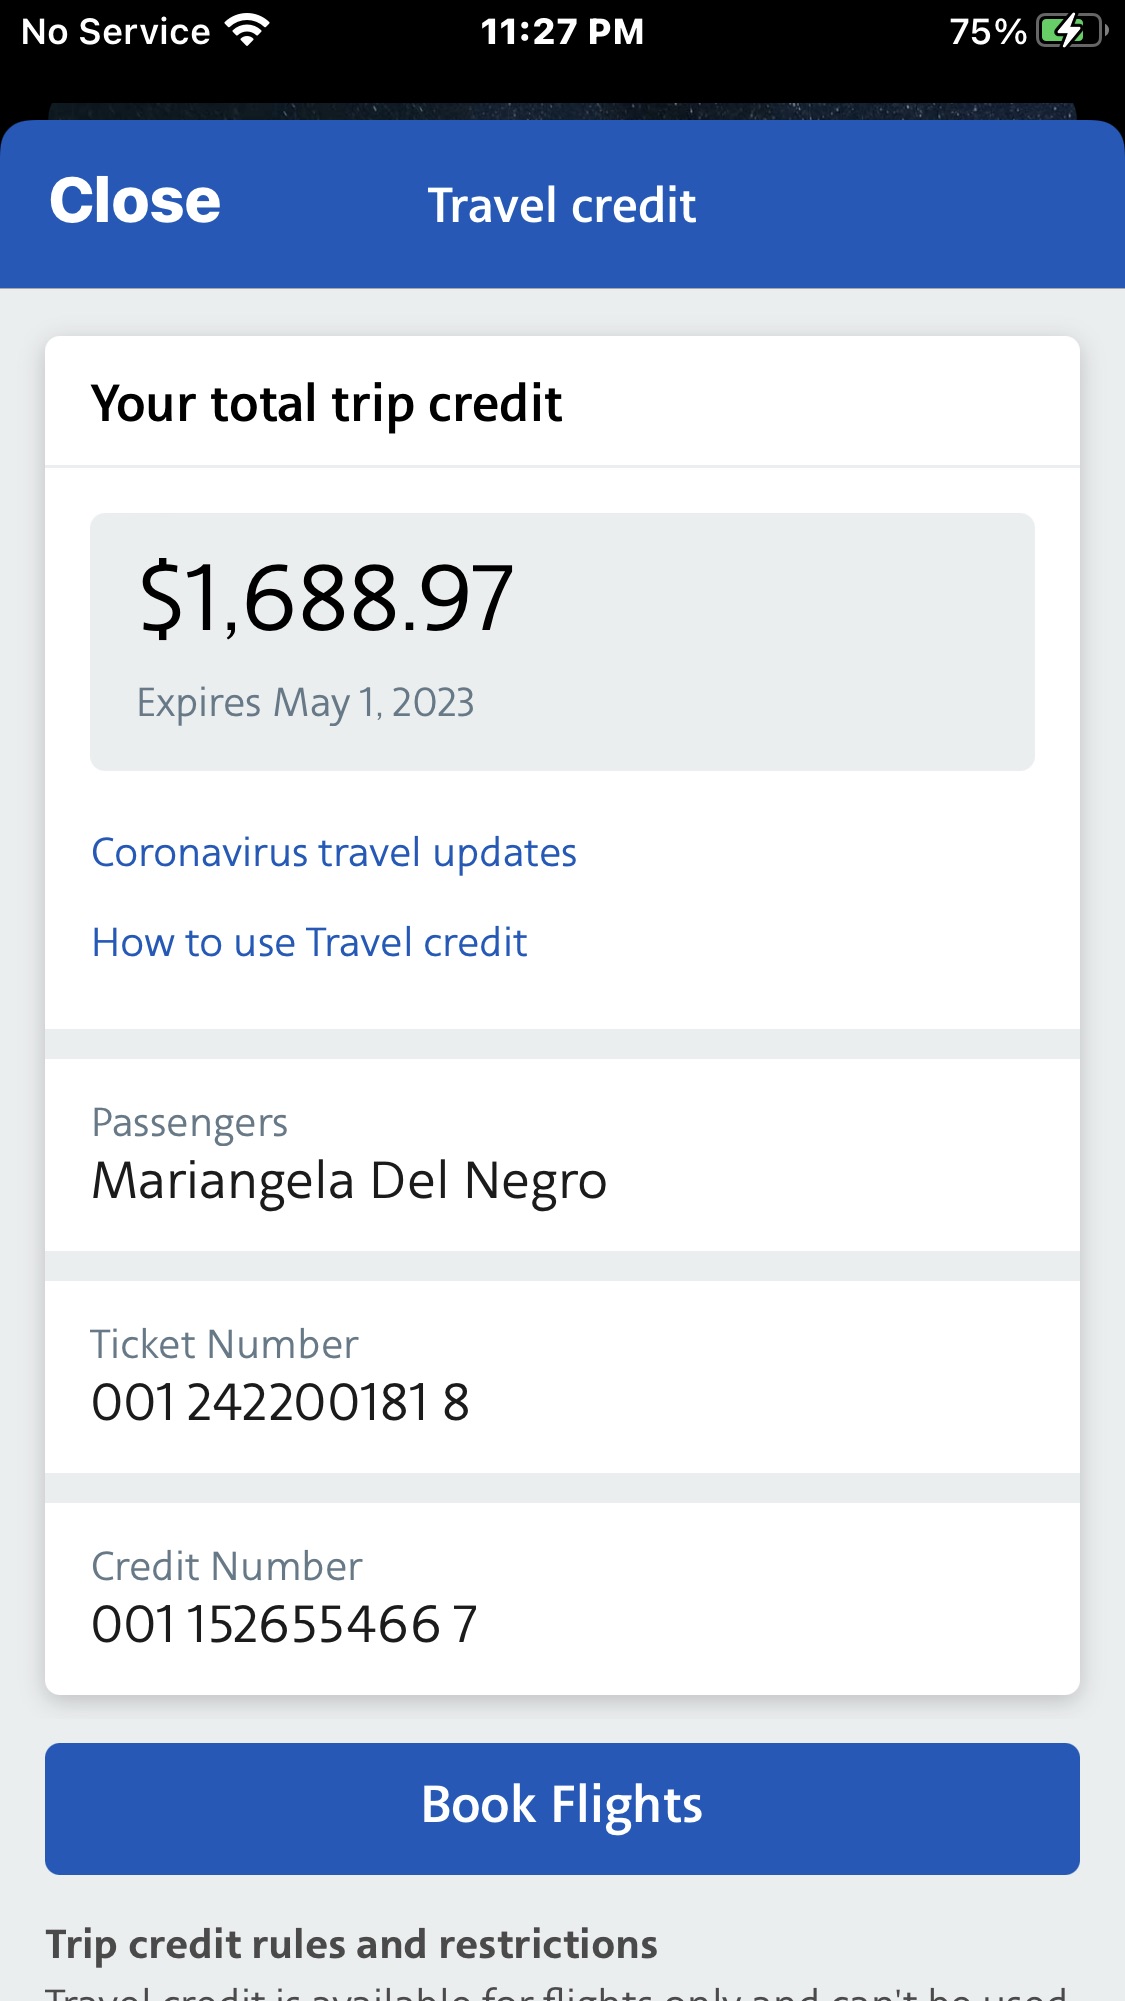The height and width of the screenshot is (2001, 1125).
Task: Close the Travel credit sheet
Action: pos(135,201)
